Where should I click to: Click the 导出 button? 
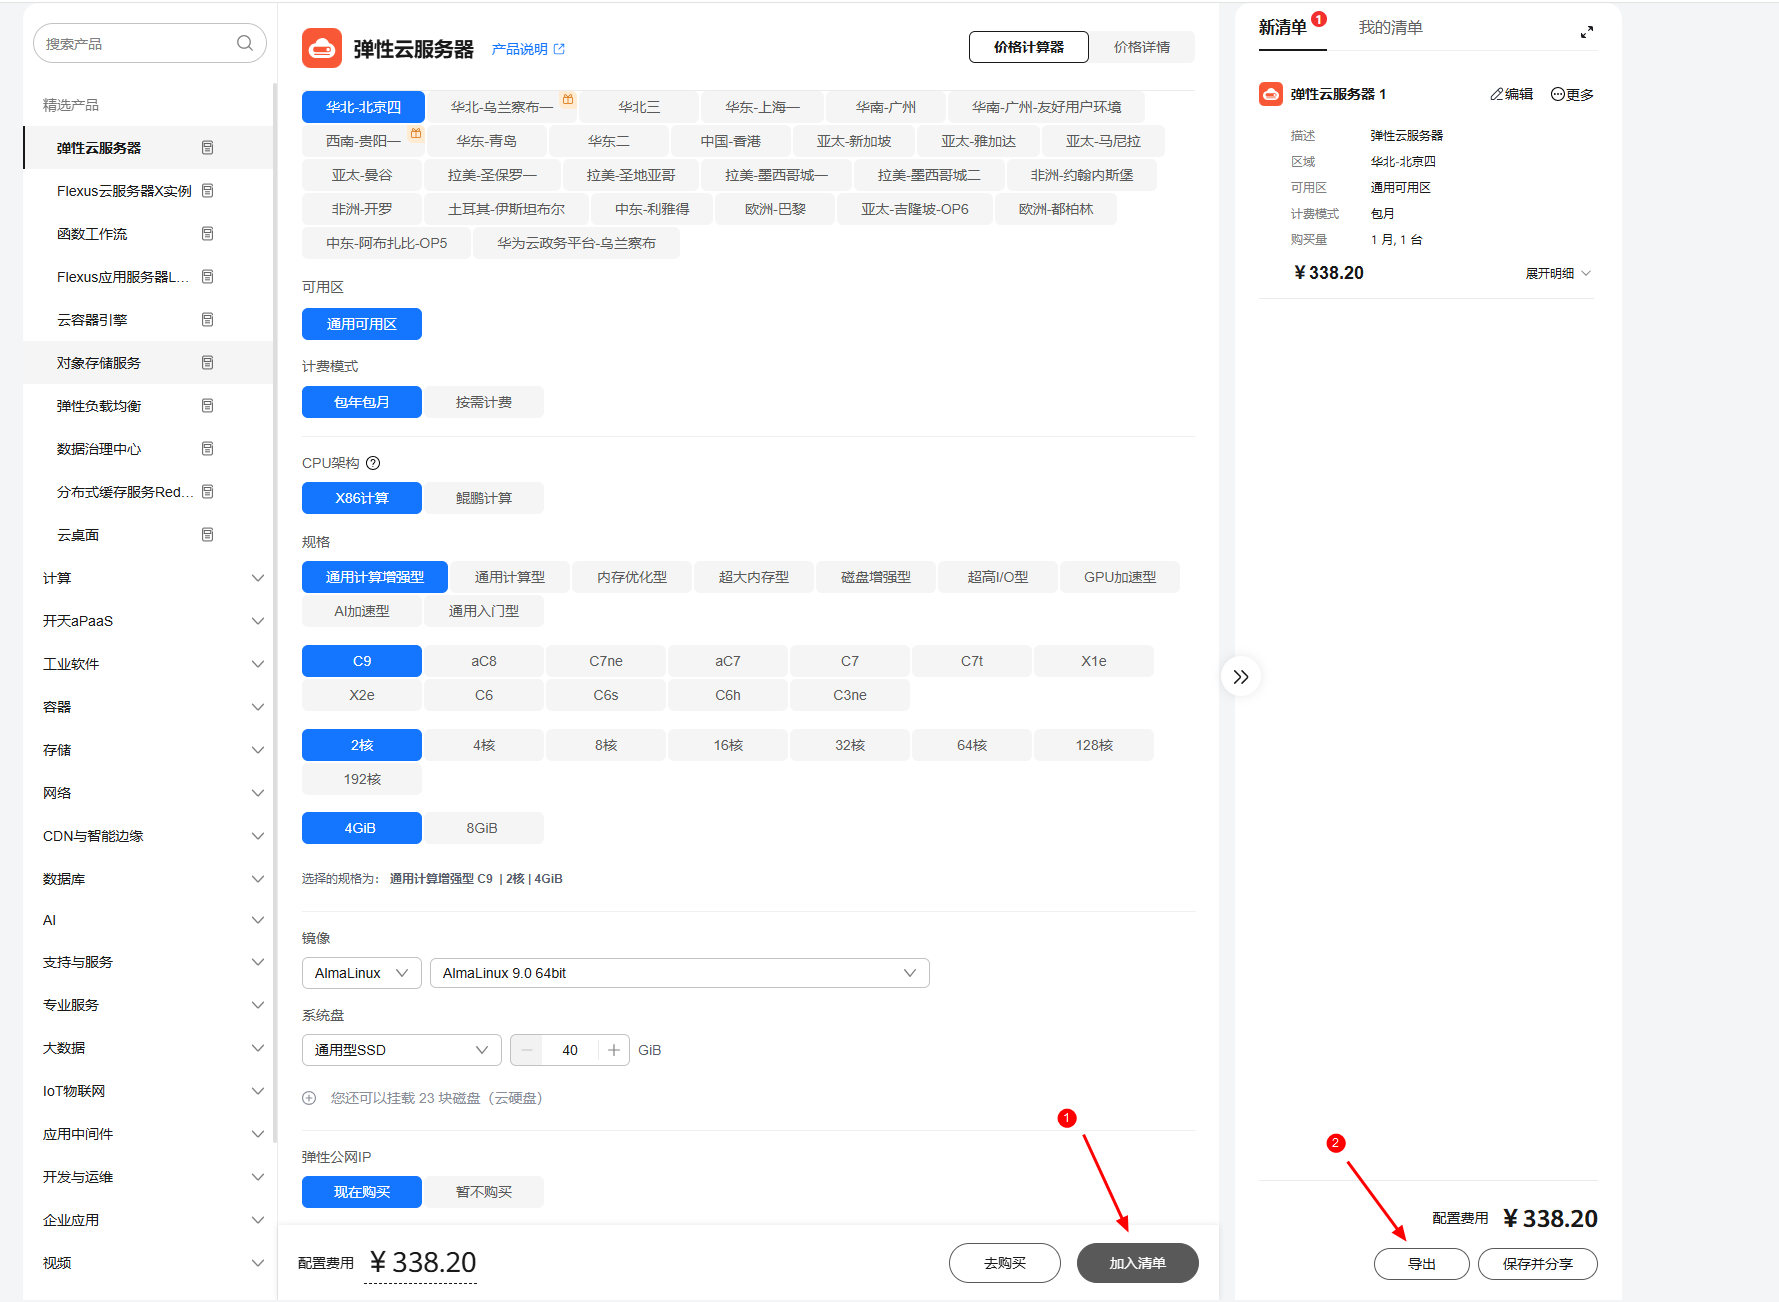(x=1422, y=1264)
